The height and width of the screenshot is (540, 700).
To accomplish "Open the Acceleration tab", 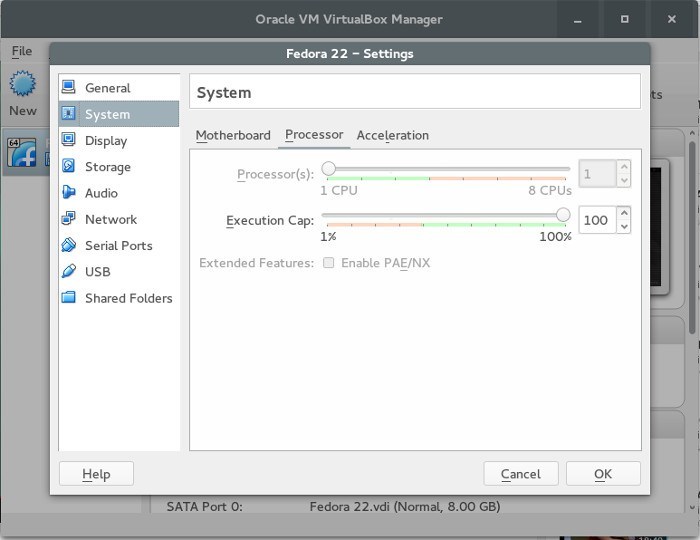I will [x=393, y=135].
